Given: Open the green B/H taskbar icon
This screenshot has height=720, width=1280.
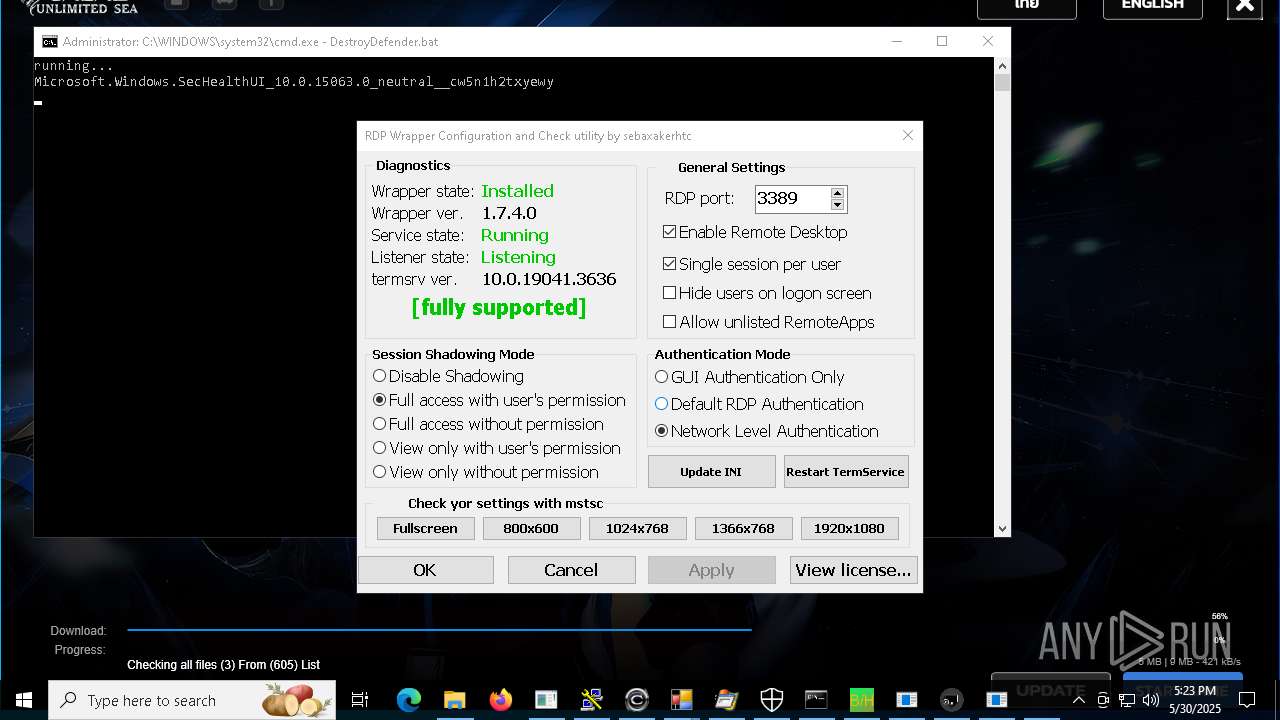Looking at the screenshot, I should [x=861, y=700].
